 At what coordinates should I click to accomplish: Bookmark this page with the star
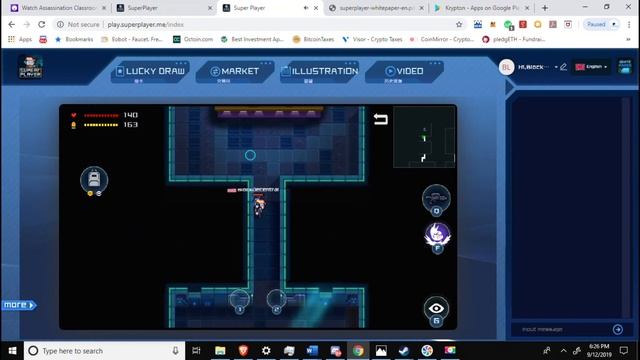(459, 24)
